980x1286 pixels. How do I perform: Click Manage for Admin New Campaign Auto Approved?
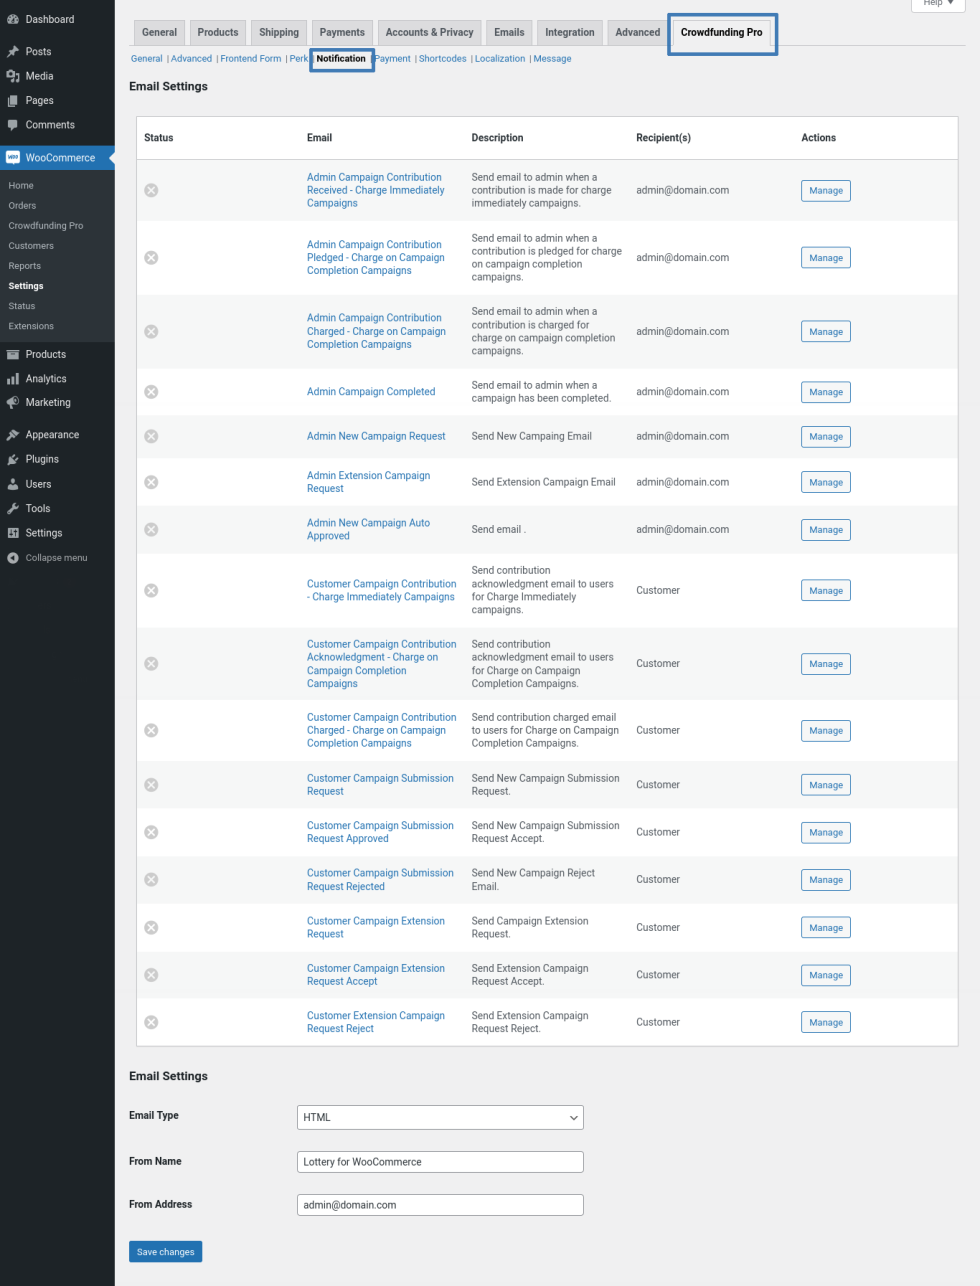pyautogui.click(x=825, y=530)
